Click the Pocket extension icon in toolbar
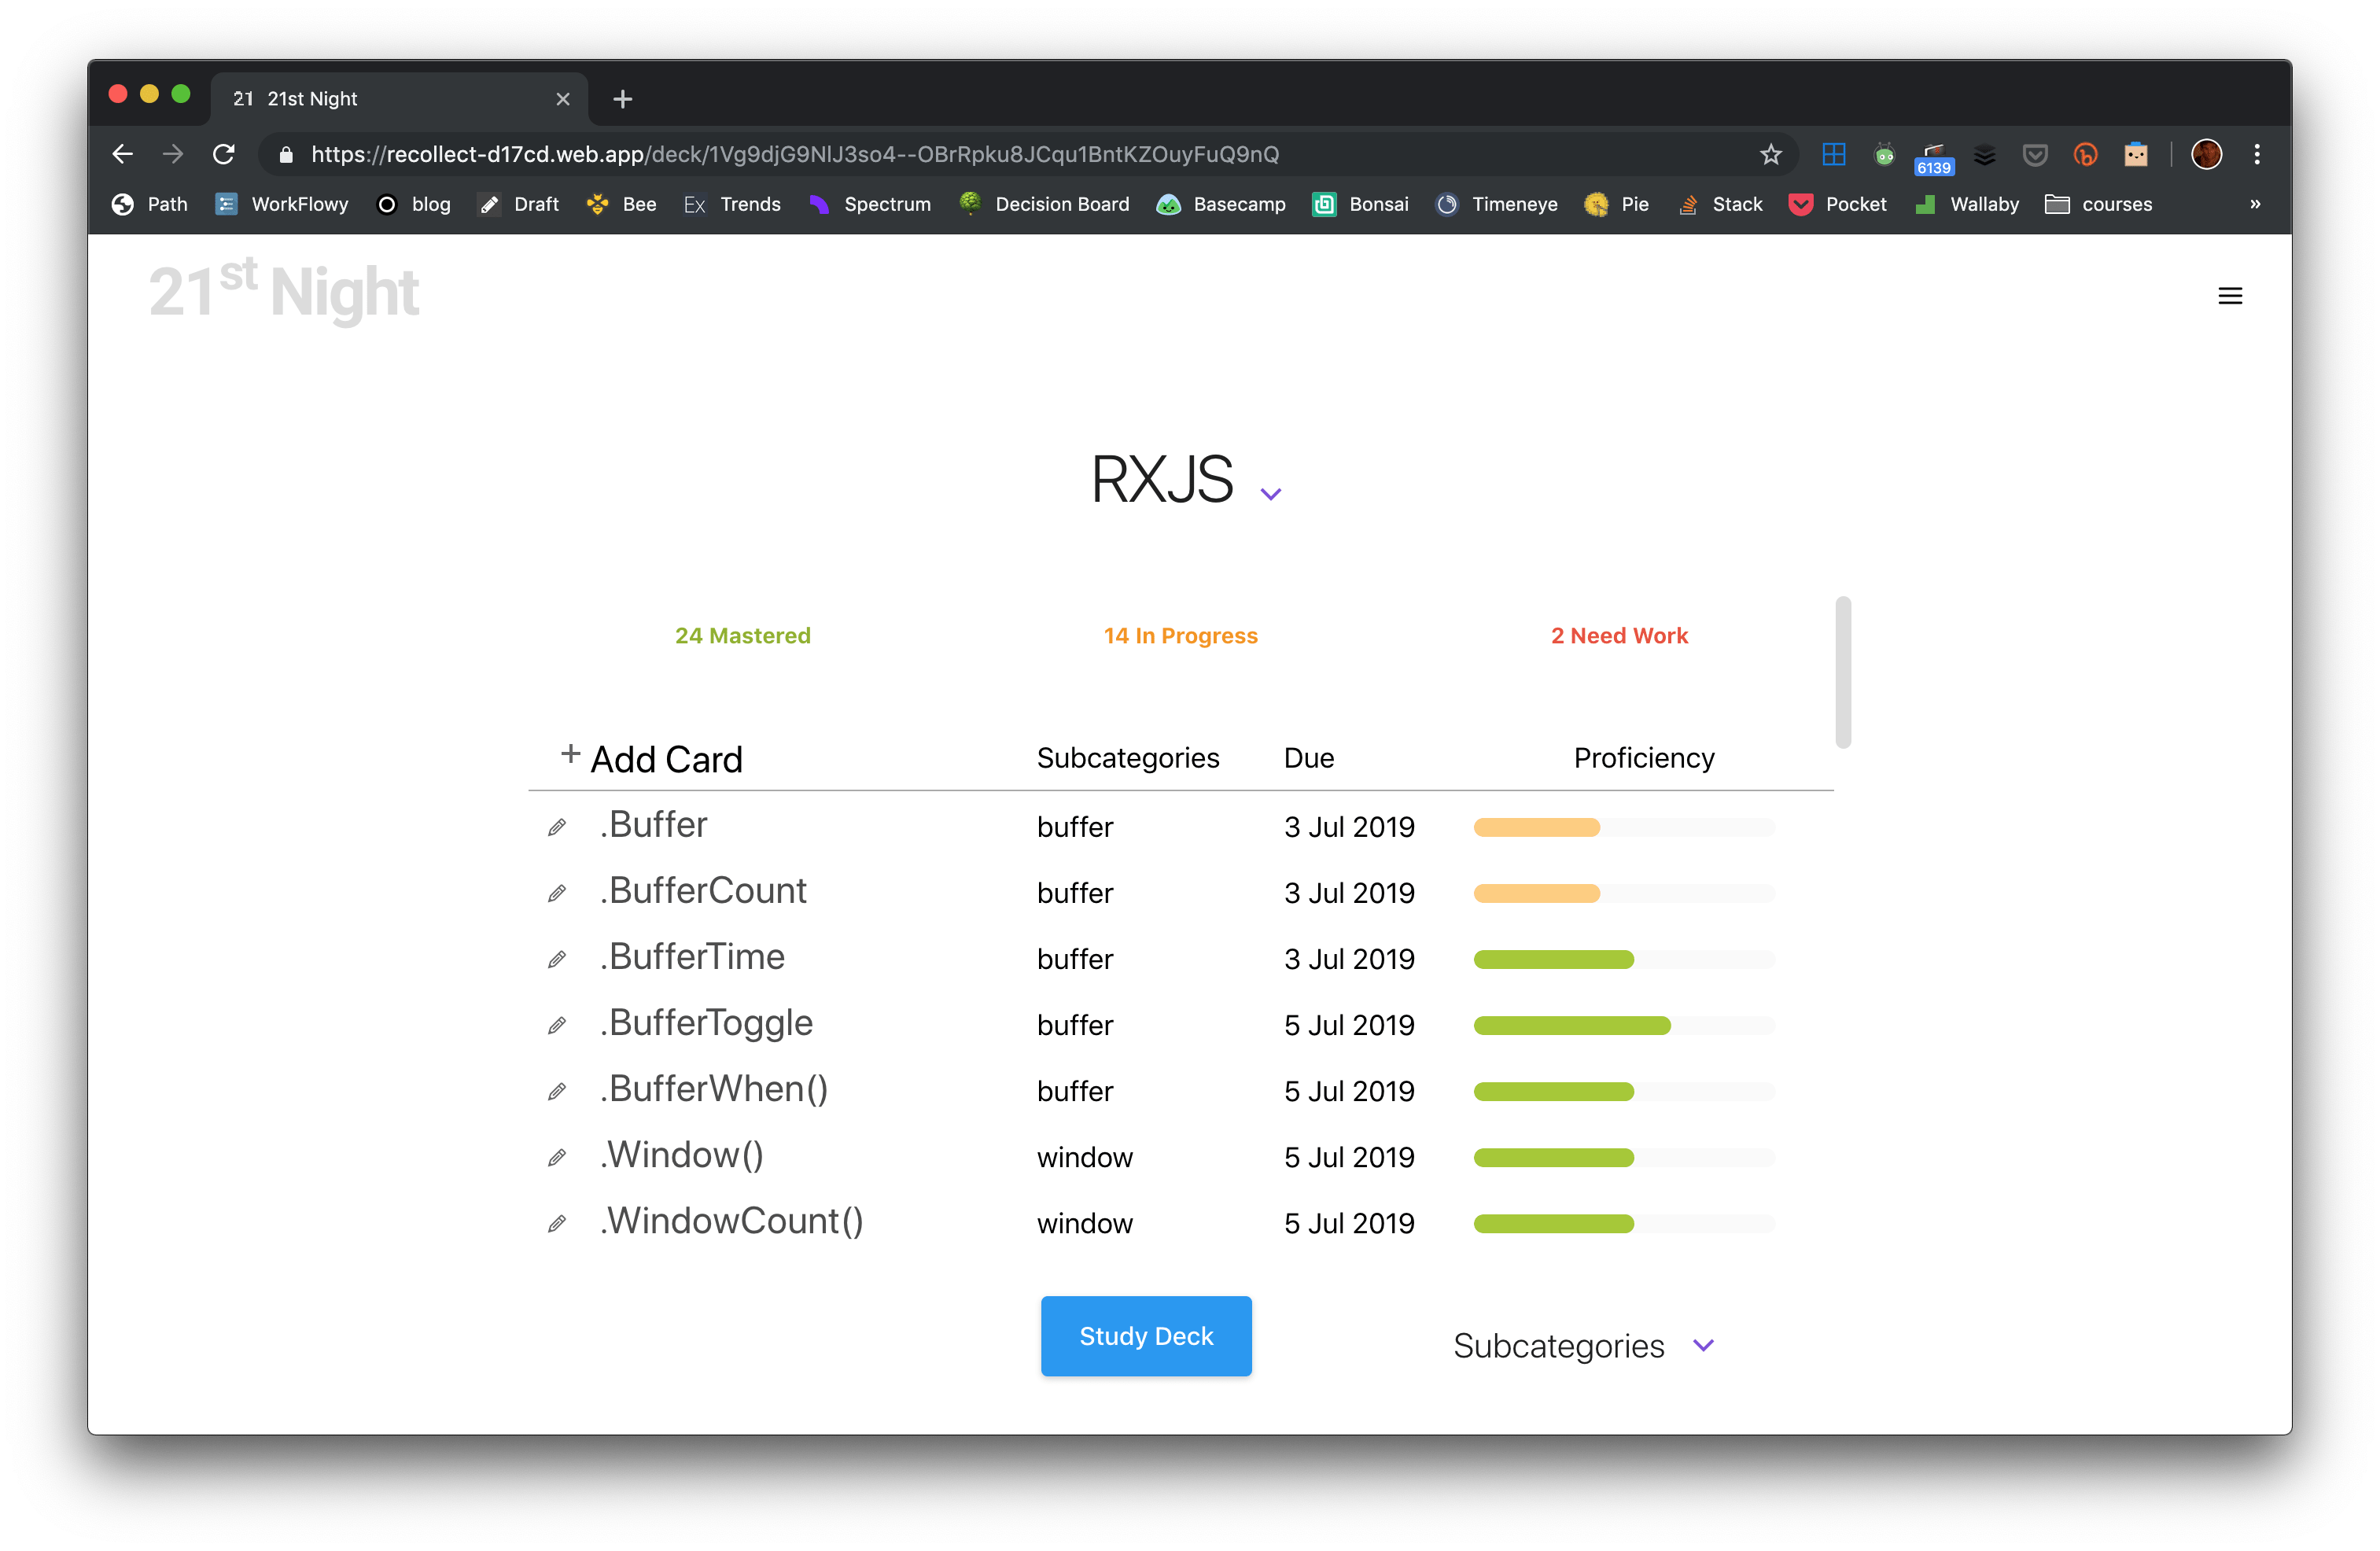Viewport: 2380px width, 1551px height. [2034, 154]
